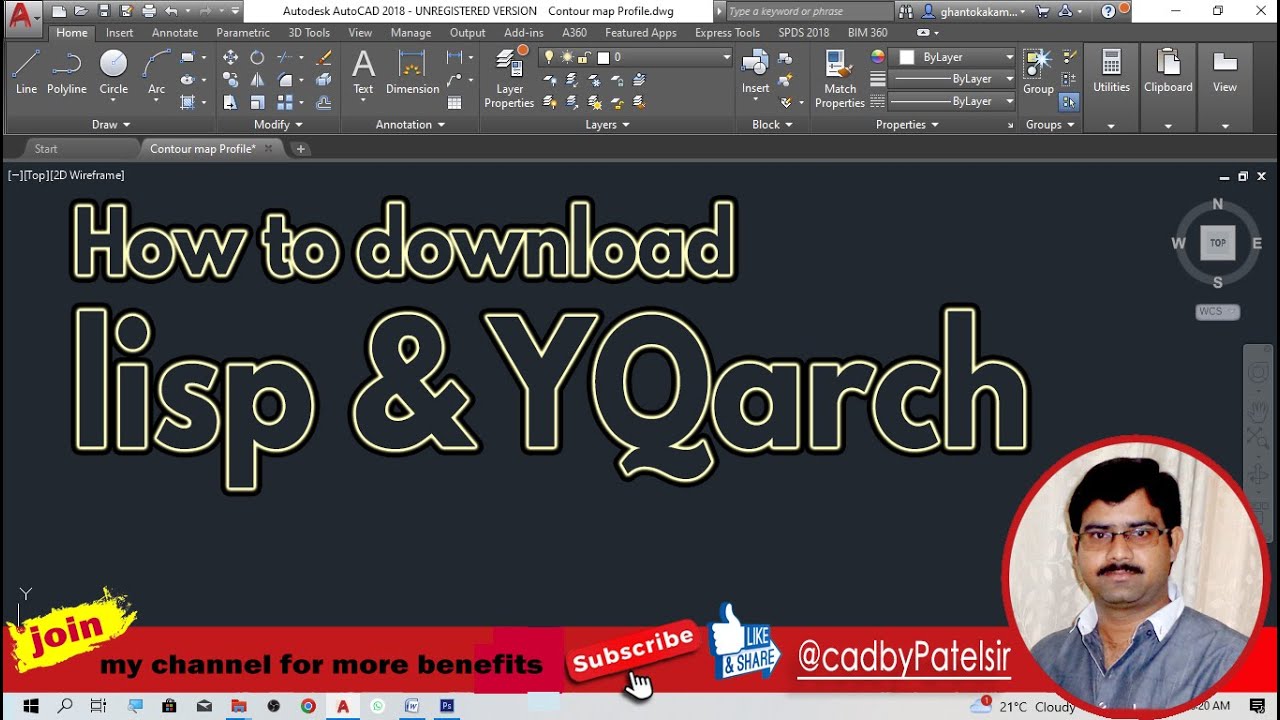
Task: Expand the Draw panel
Action: (111, 124)
